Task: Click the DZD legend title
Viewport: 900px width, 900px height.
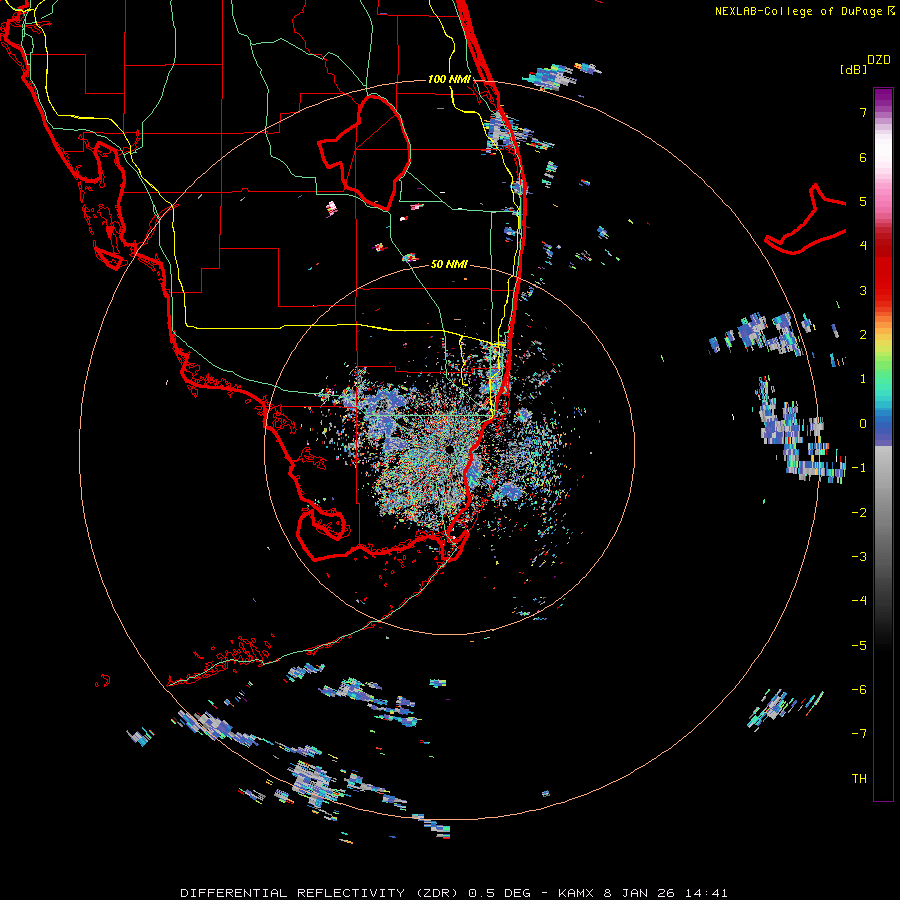Action: click(x=879, y=60)
